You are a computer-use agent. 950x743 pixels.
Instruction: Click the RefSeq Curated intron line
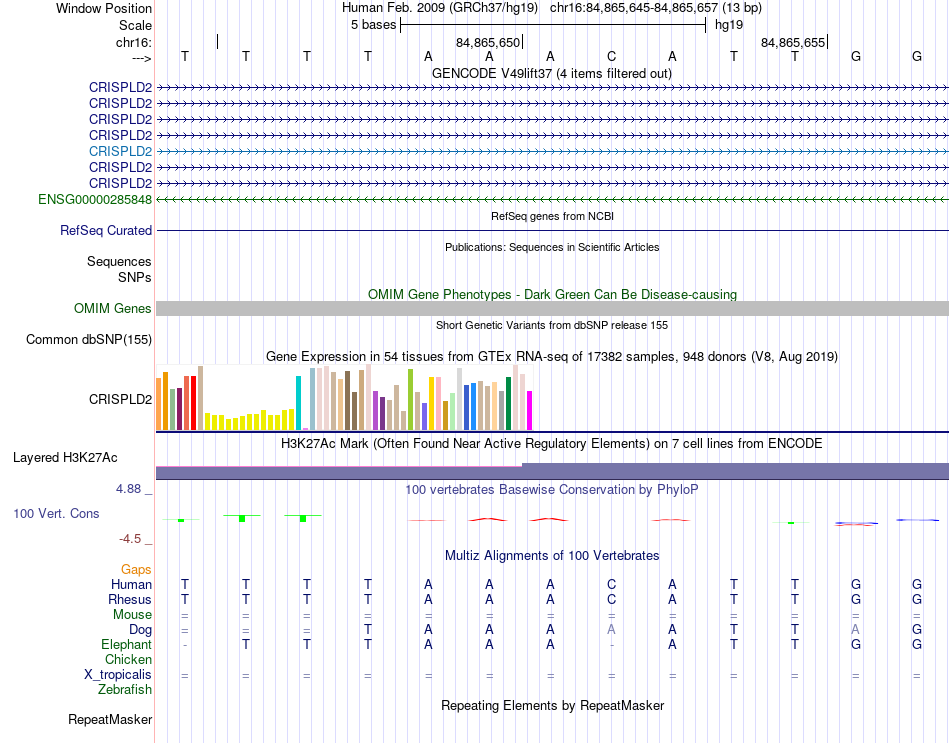(552, 230)
